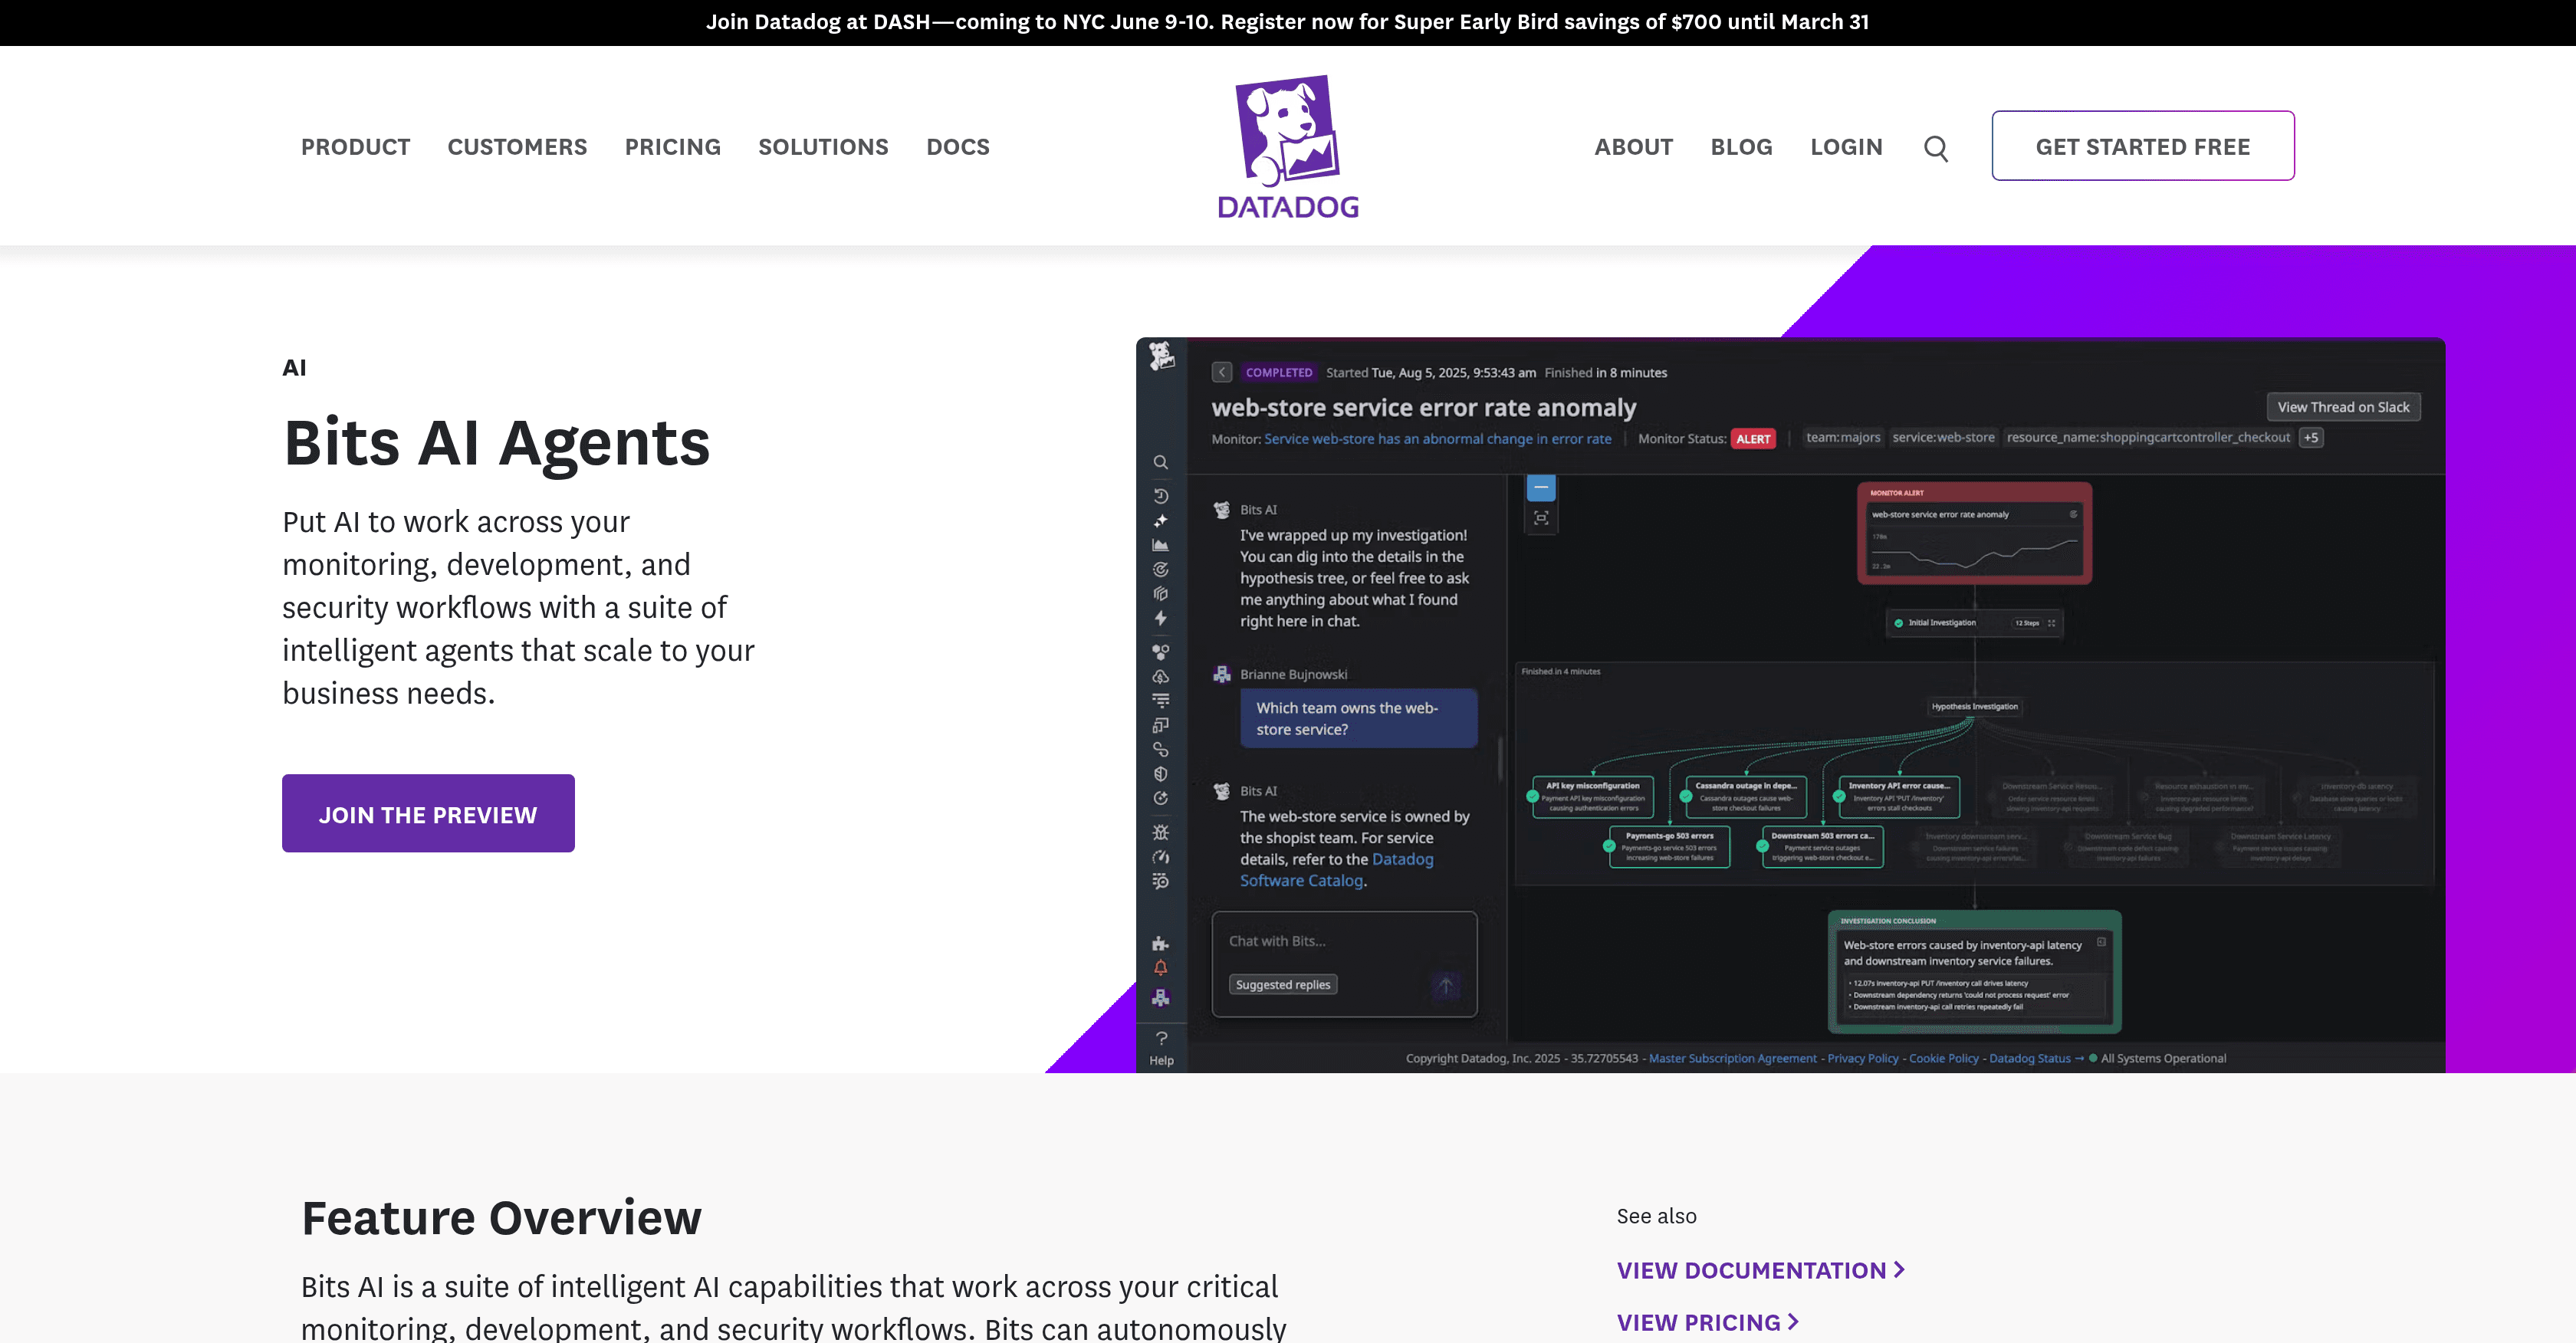The image size is (2576, 1343).
Task: Click the JOIN THE PREVIEW button
Action: pyautogui.click(x=428, y=813)
